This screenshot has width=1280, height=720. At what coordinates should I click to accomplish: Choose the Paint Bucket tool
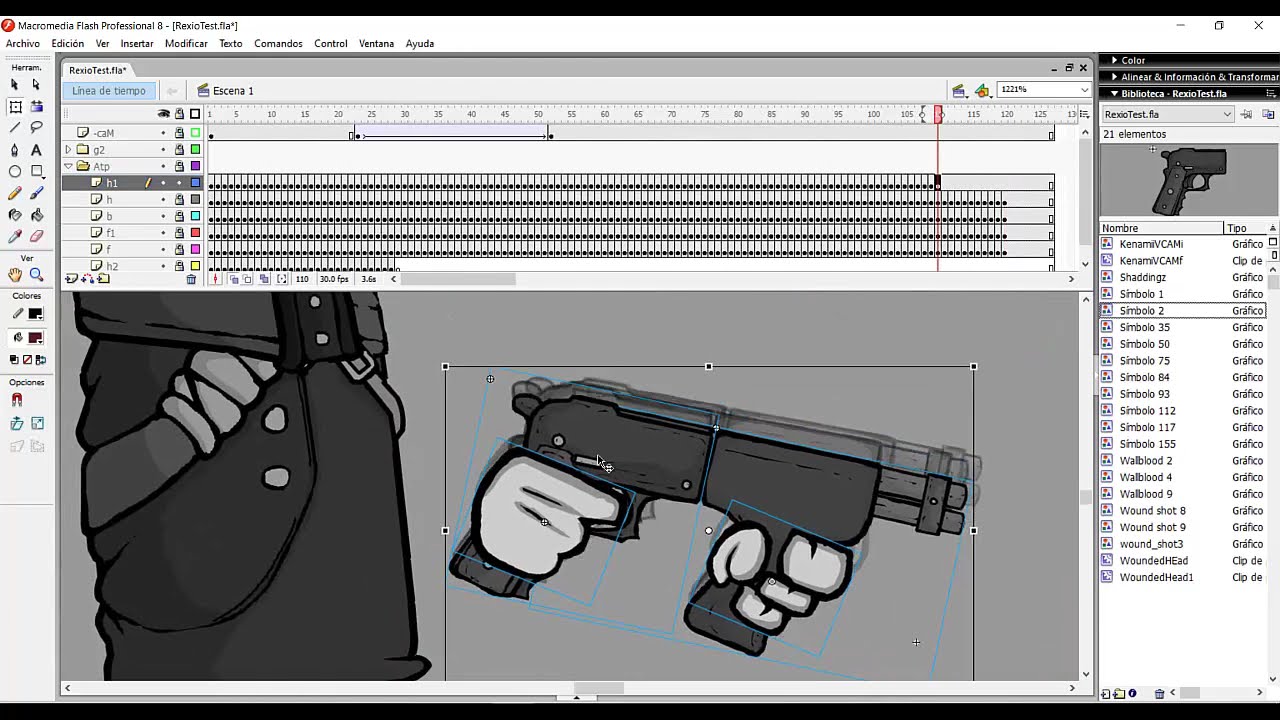[x=37, y=215]
